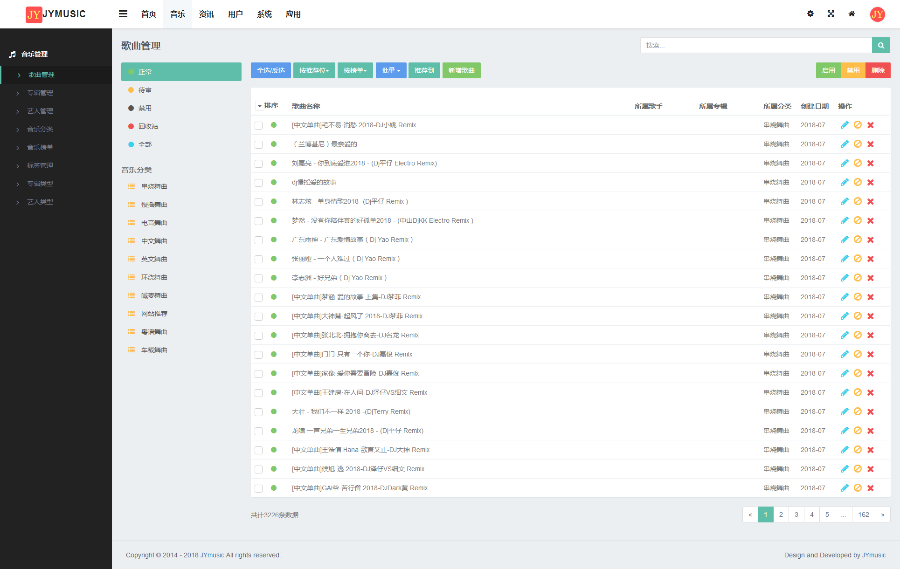This screenshot has height=569, width=900.
Task: Open the gear settings icon in header
Action: [810, 14]
